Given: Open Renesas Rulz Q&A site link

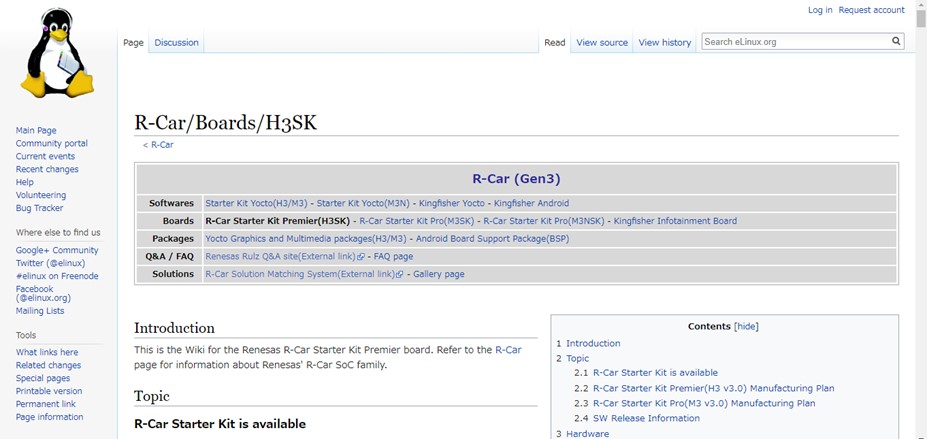Looking at the screenshot, I should click(281, 256).
